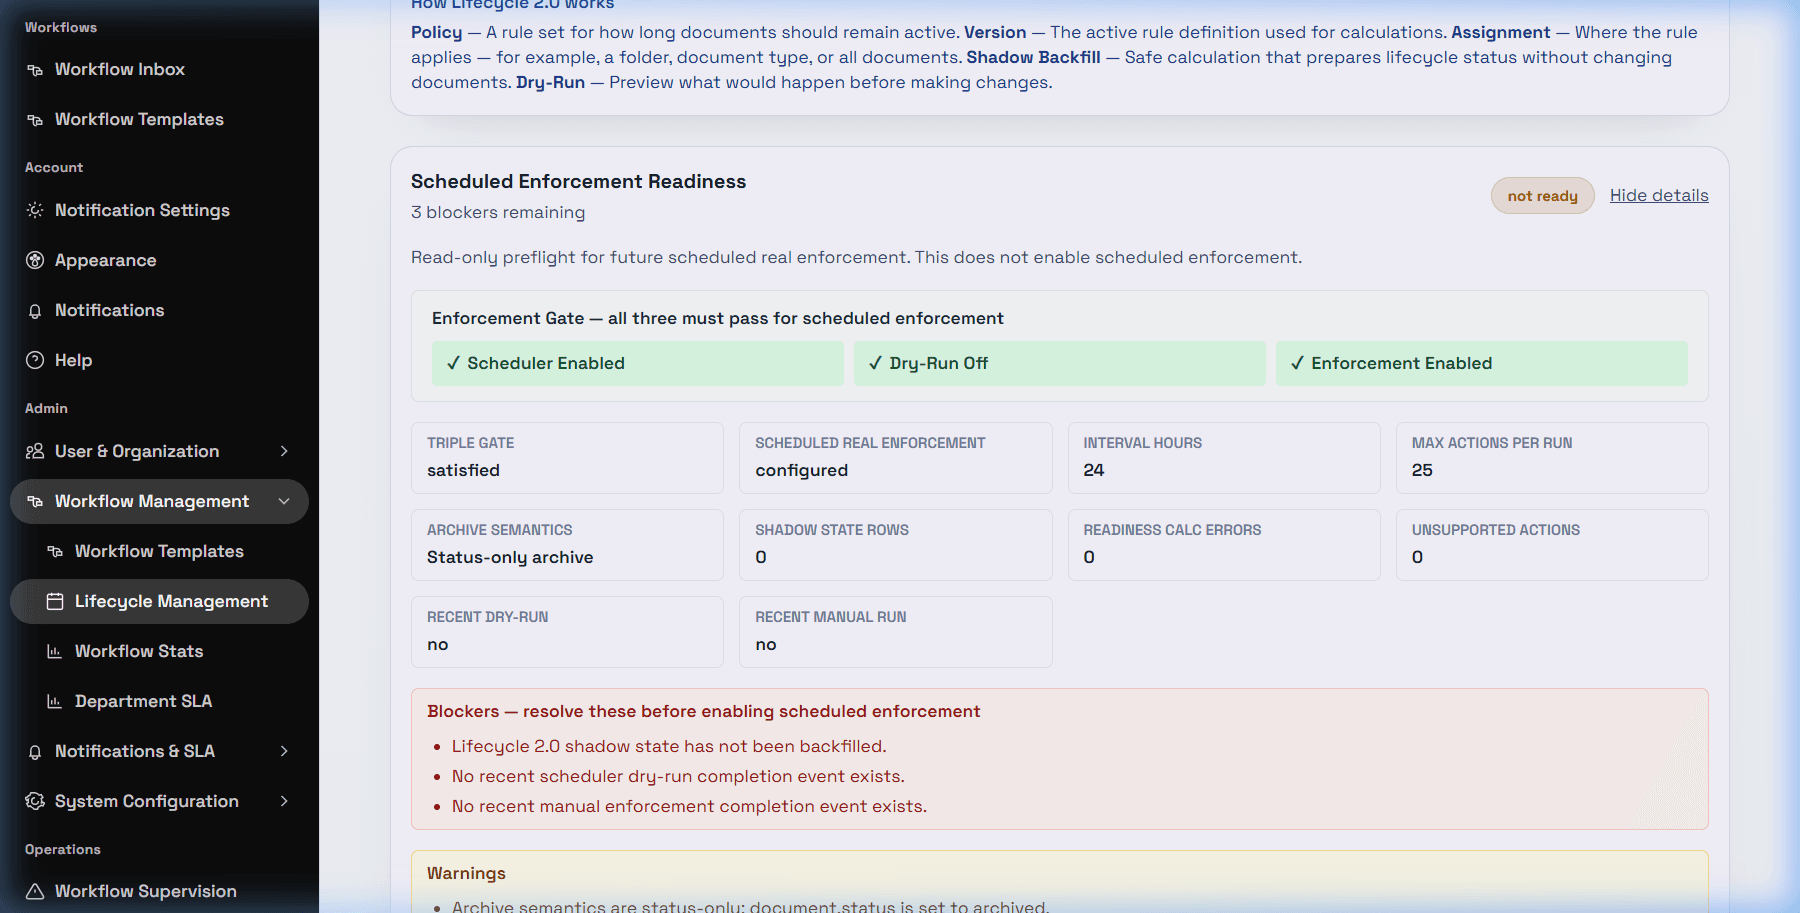
Task: Click the Warnings heading
Action: point(466,873)
